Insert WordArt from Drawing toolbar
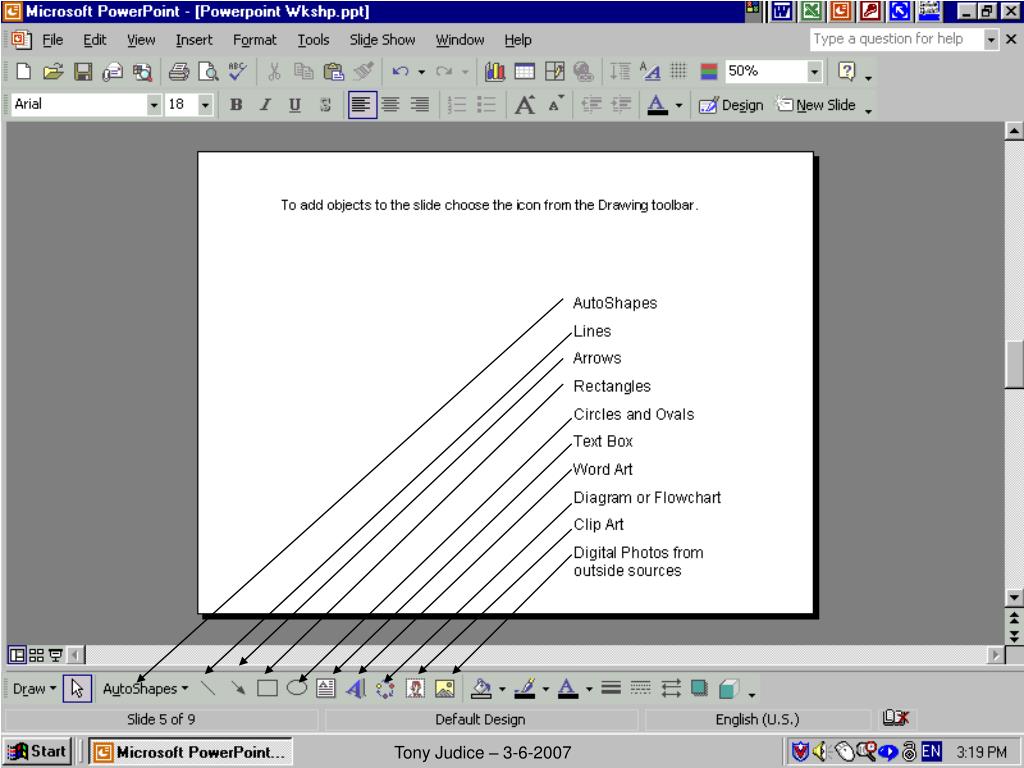Viewport: 1024px width, 768px height. pyautogui.click(x=356, y=688)
